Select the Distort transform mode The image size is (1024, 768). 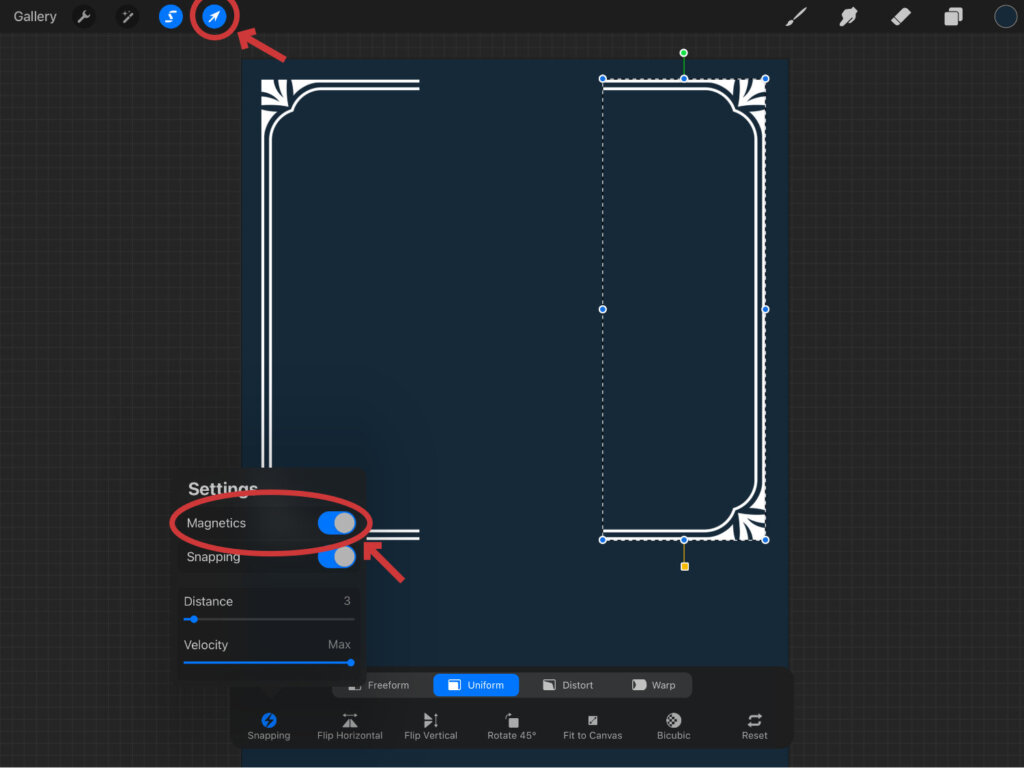click(x=568, y=685)
